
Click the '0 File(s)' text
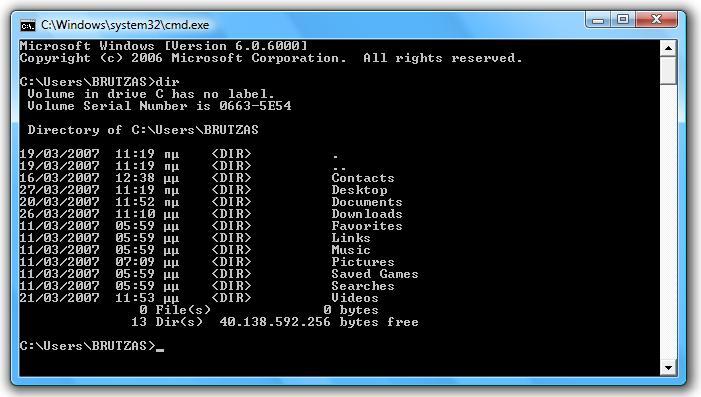[x=175, y=310]
